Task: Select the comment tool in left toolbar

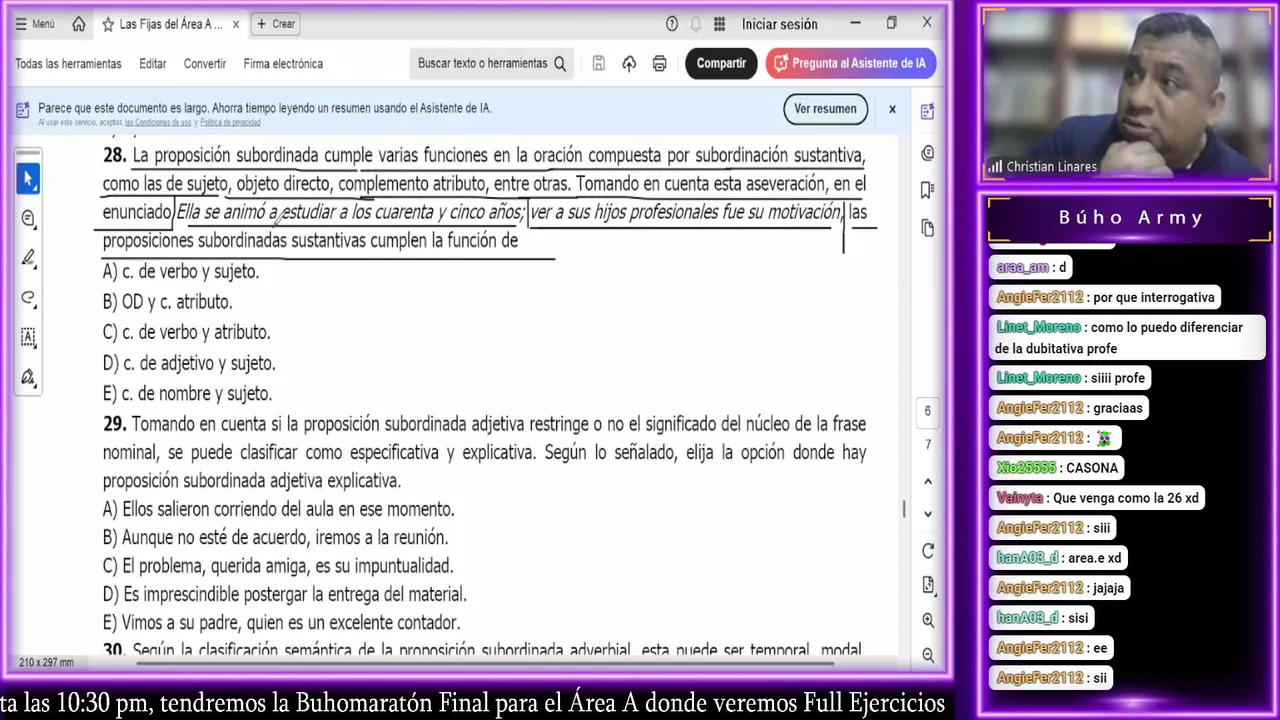Action: pyautogui.click(x=28, y=218)
